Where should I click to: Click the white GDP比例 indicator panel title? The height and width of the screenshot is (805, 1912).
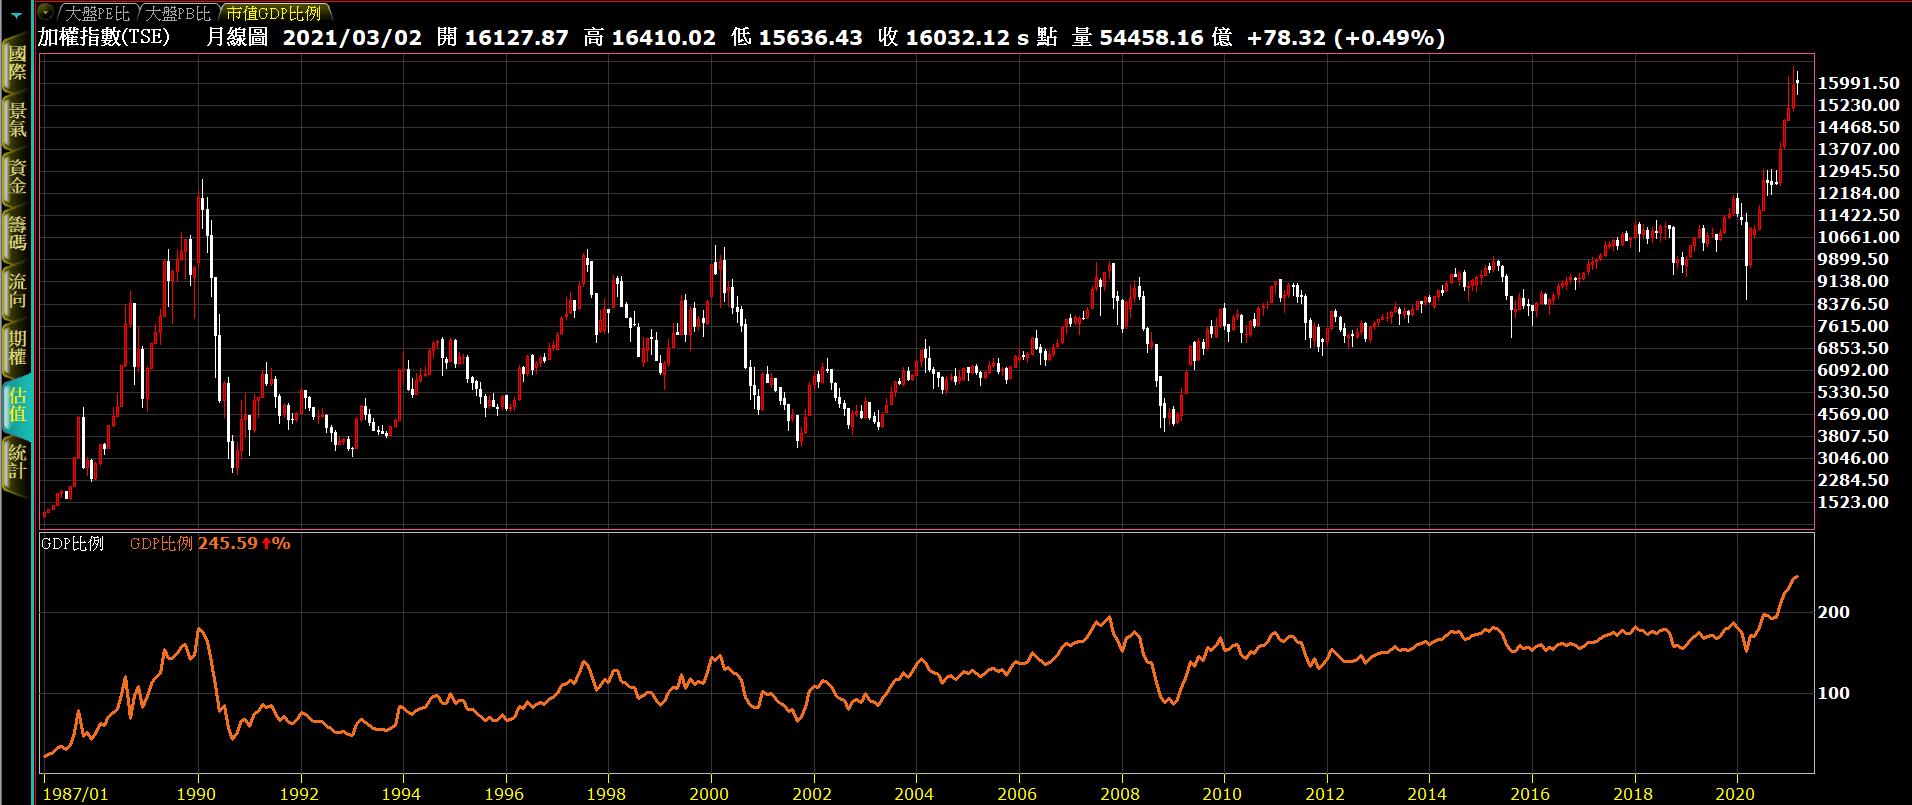coord(72,544)
